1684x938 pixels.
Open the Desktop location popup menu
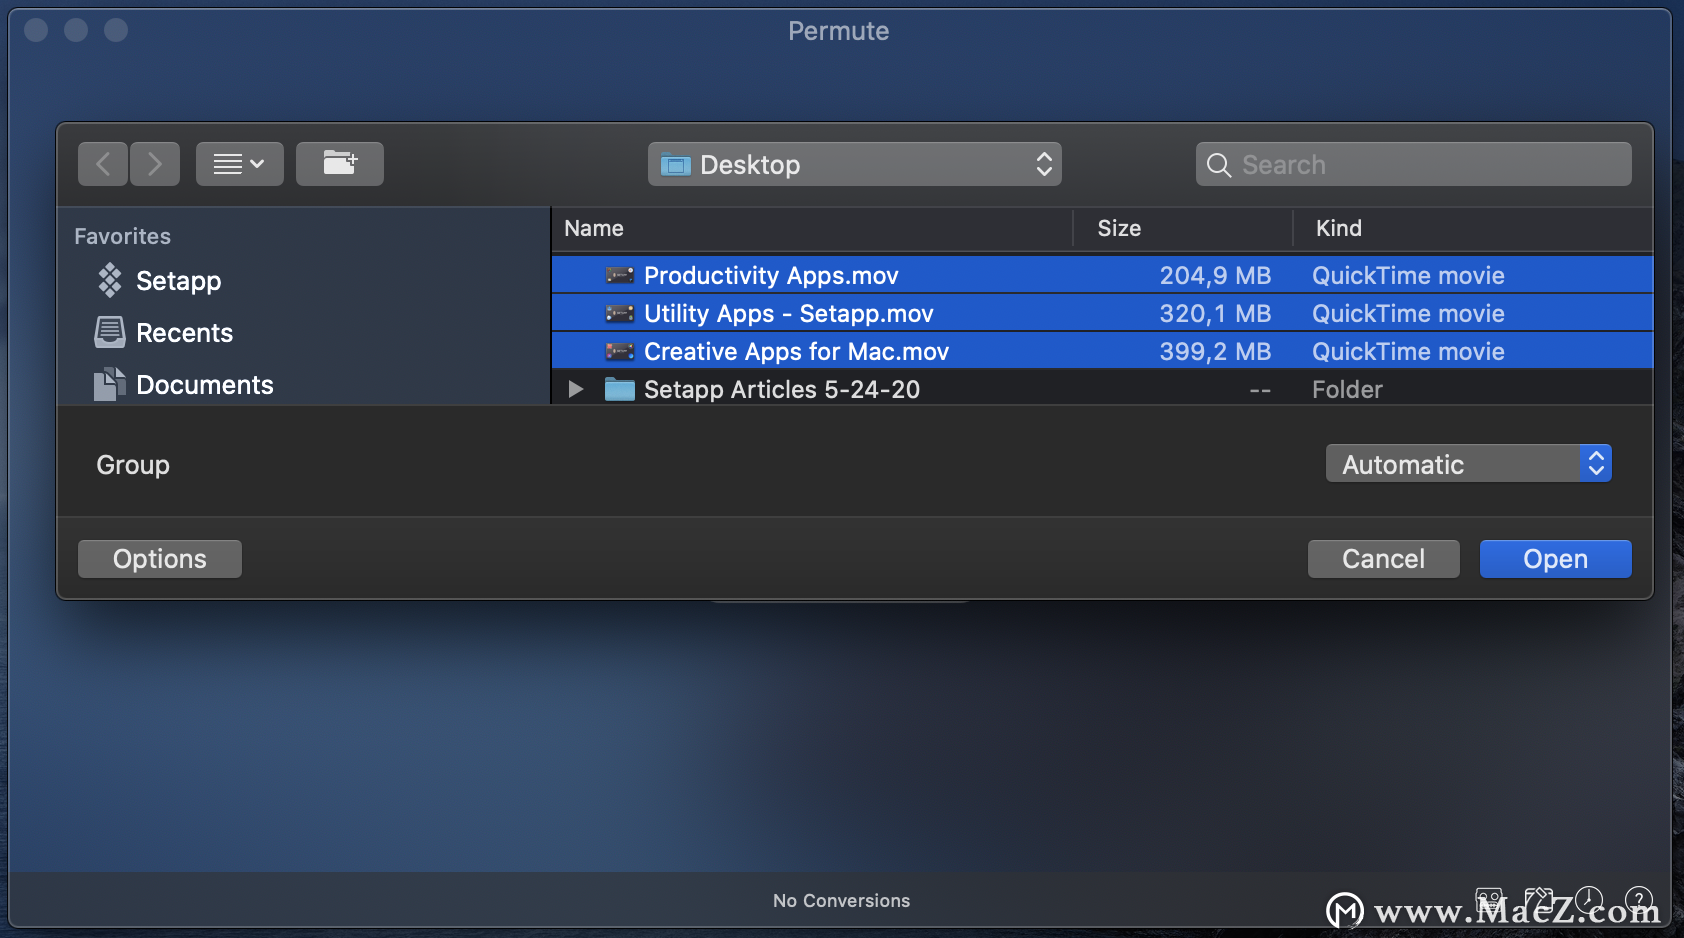855,164
